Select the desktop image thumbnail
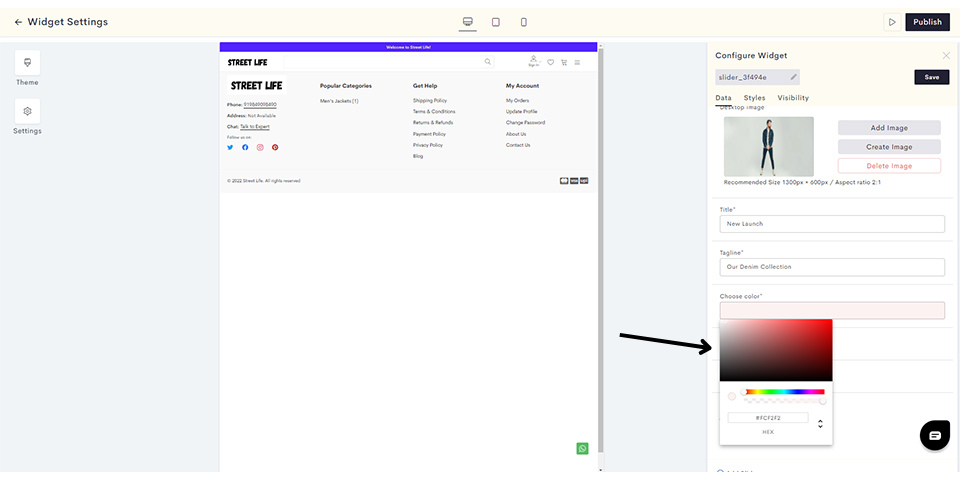Viewport: 960px width, 480px height. click(x=768, y=147)
